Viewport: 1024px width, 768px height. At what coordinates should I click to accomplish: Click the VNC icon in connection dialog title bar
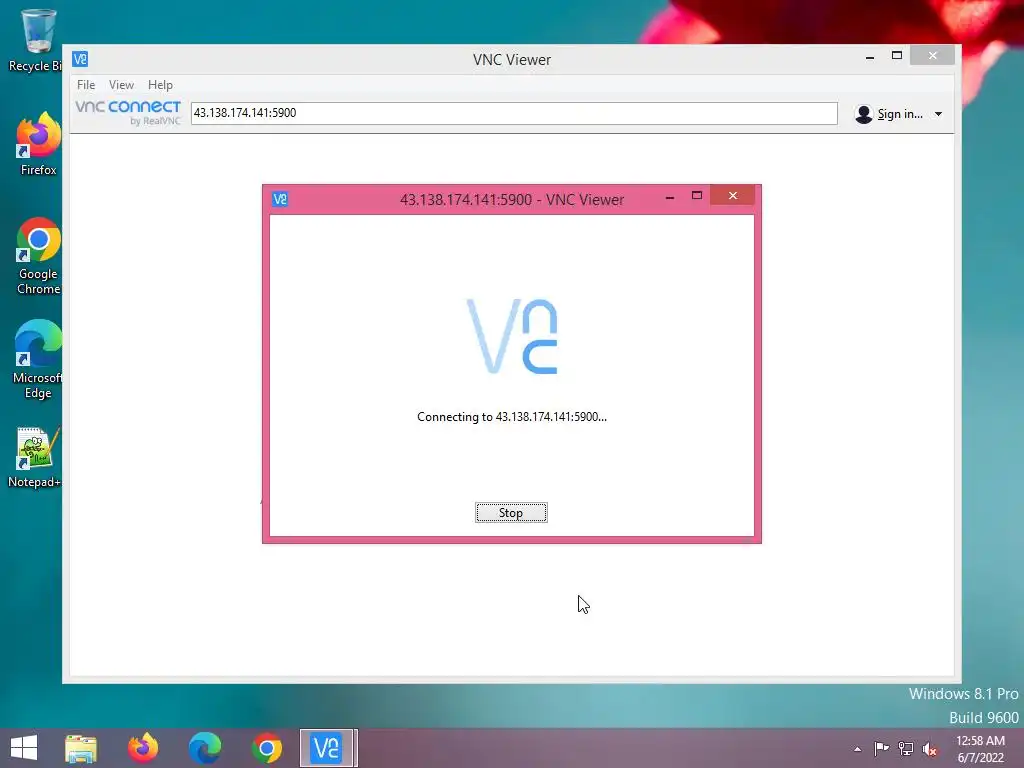280,199
